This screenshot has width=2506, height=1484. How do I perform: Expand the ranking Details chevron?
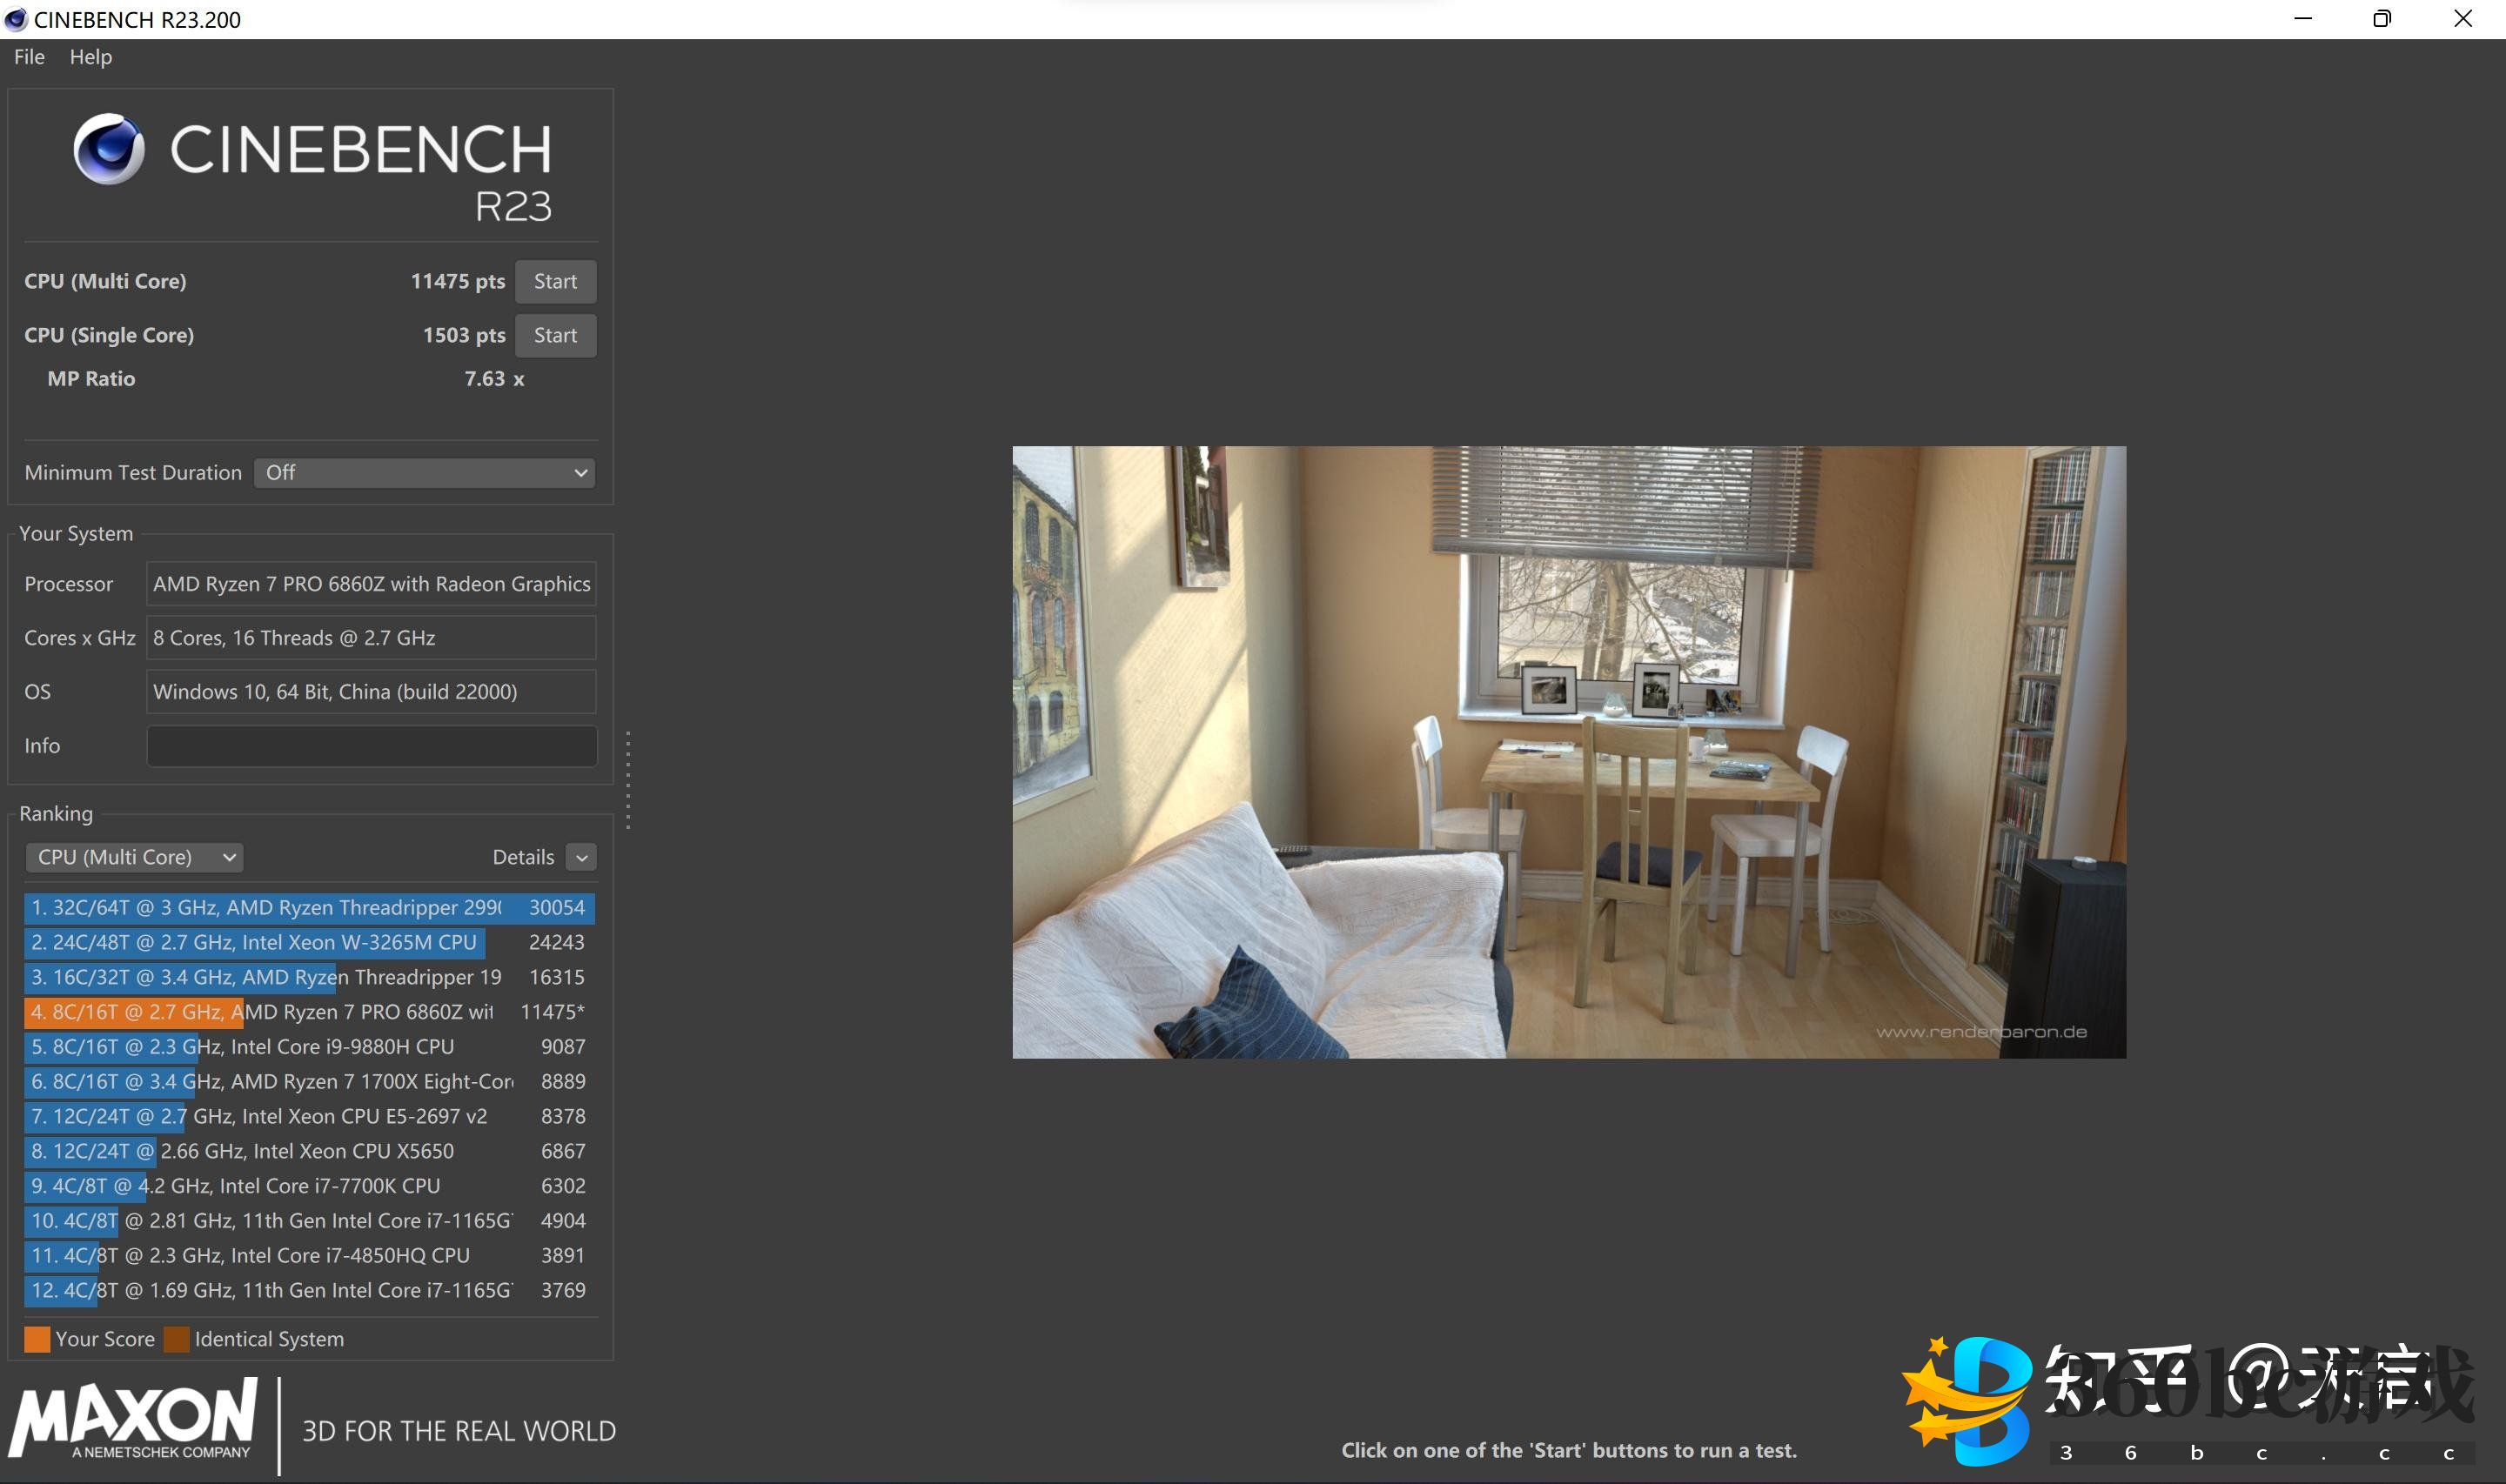tap(581, 857)
